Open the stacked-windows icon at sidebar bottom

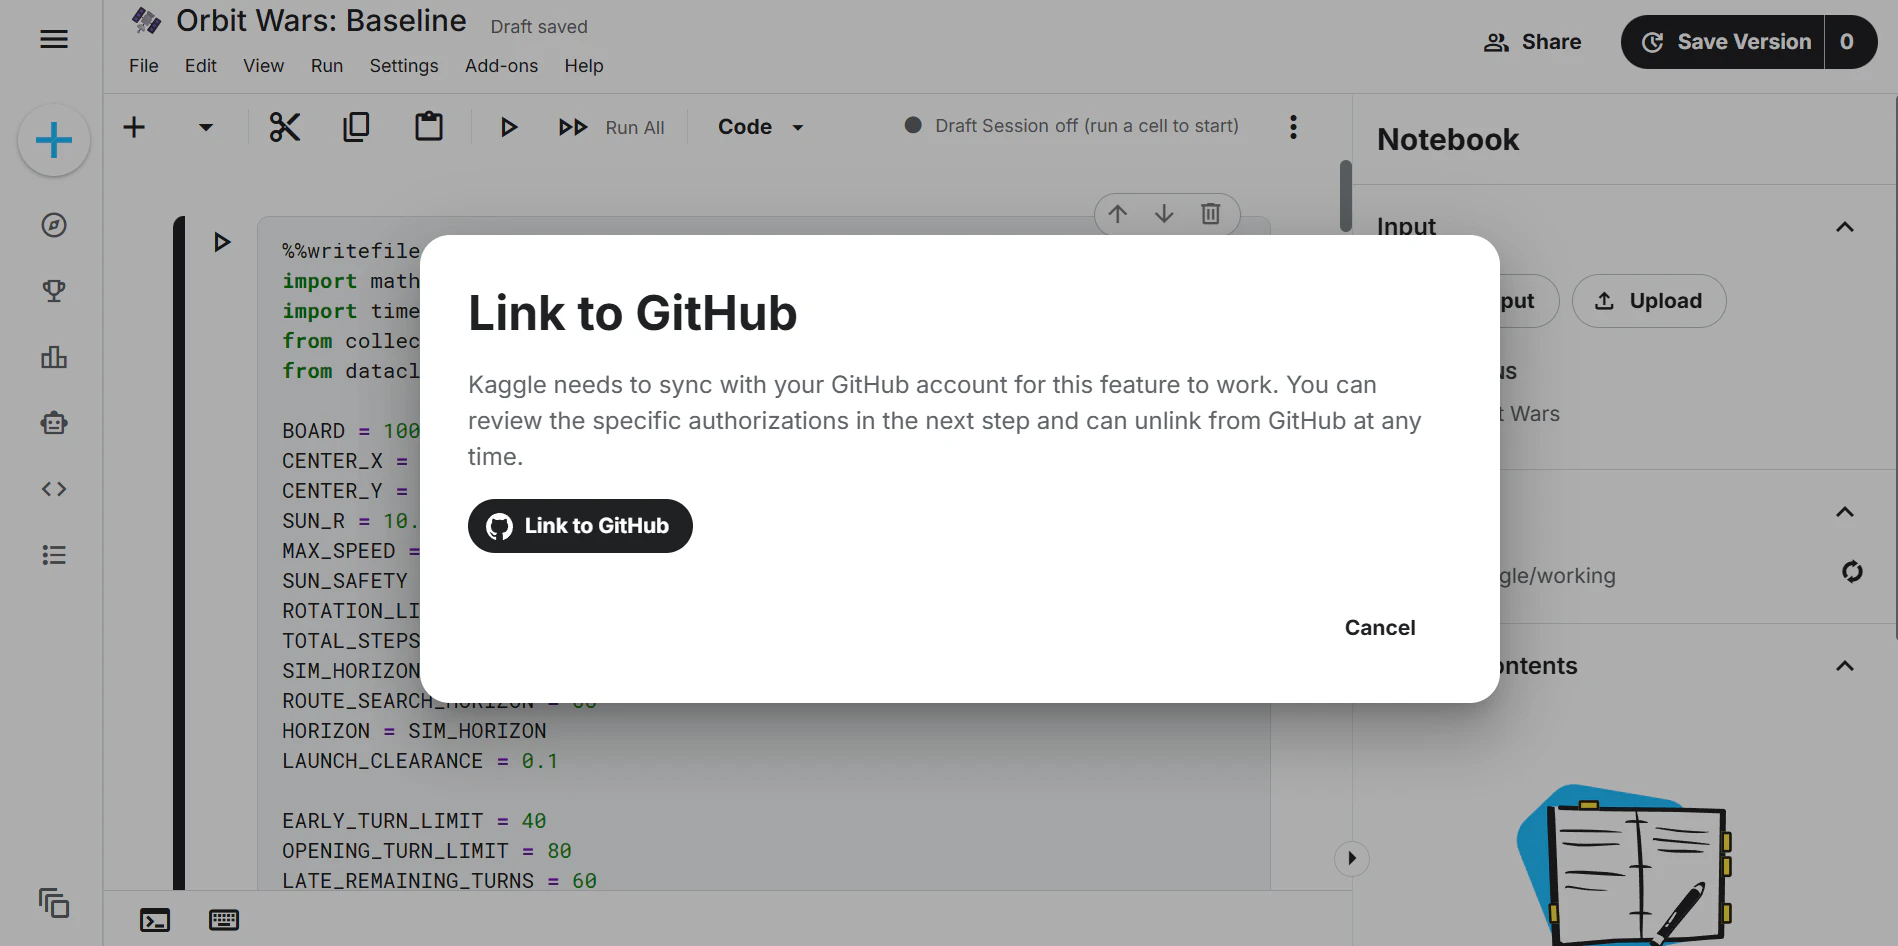tap(54, 903)
